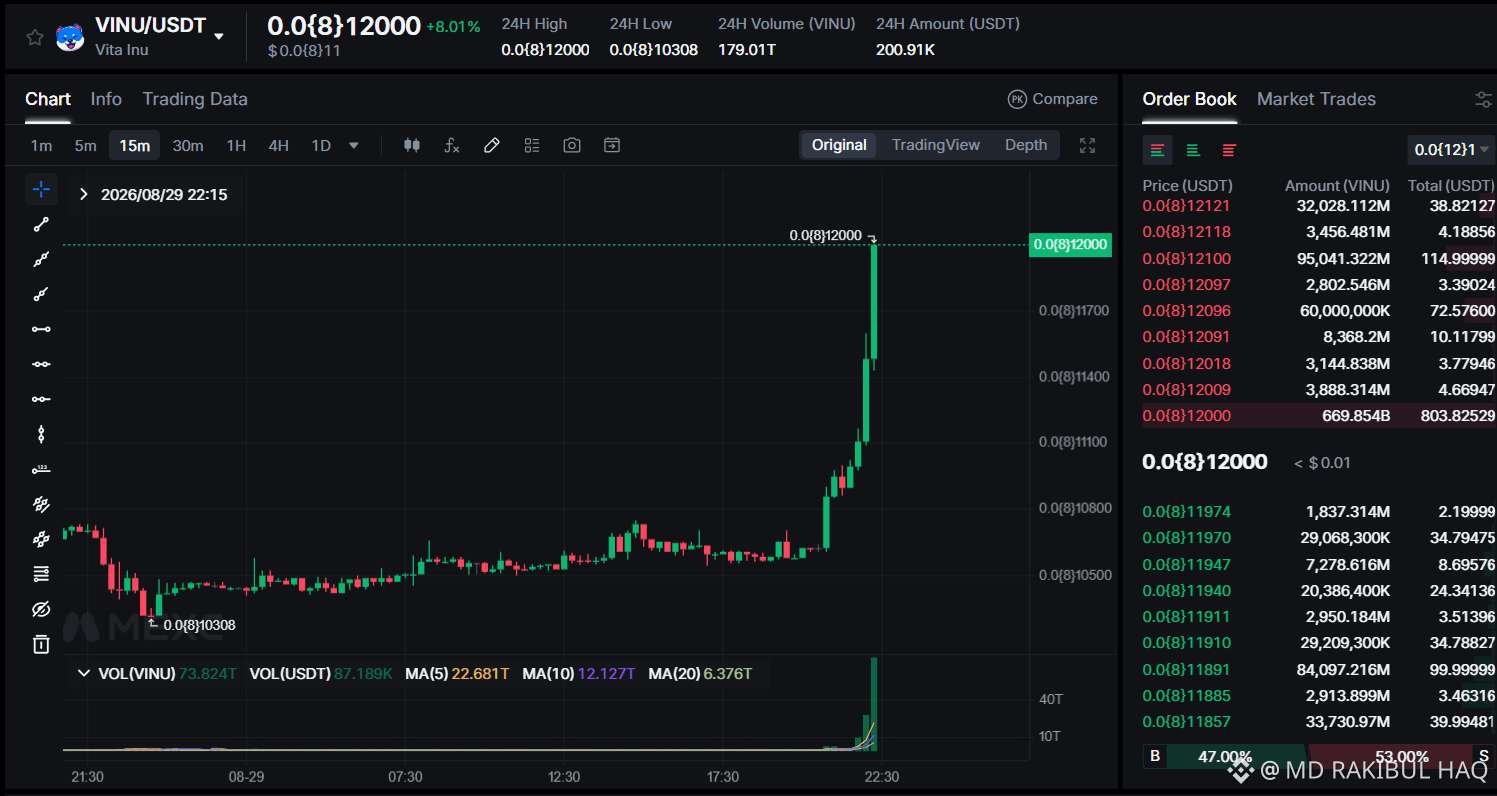The image size is (1497, 796).
Task: Click the pencil drawing tools icon
Action: tap(491, 145)
